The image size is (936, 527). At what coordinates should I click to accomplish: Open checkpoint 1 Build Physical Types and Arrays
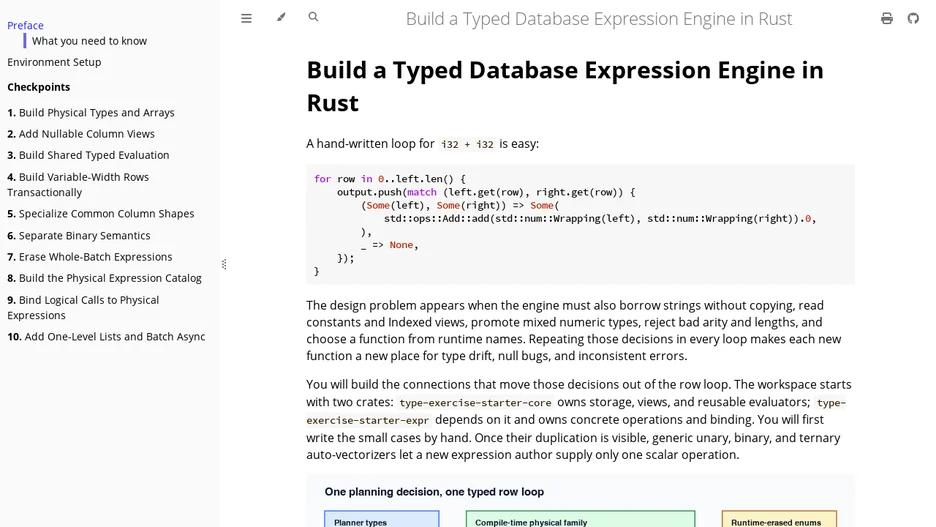tap(91, 112)
